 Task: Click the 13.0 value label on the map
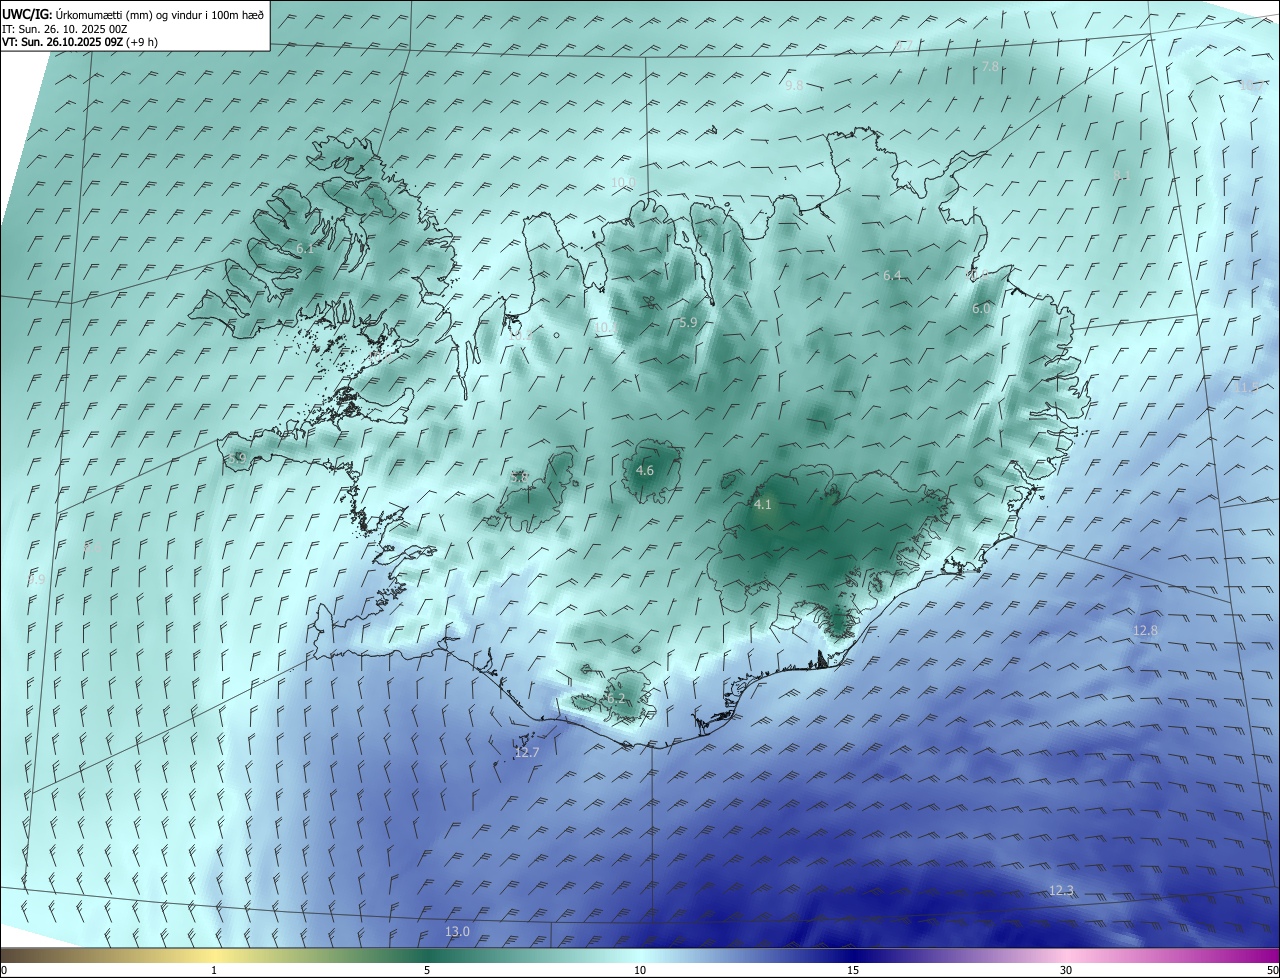[457, 931]
